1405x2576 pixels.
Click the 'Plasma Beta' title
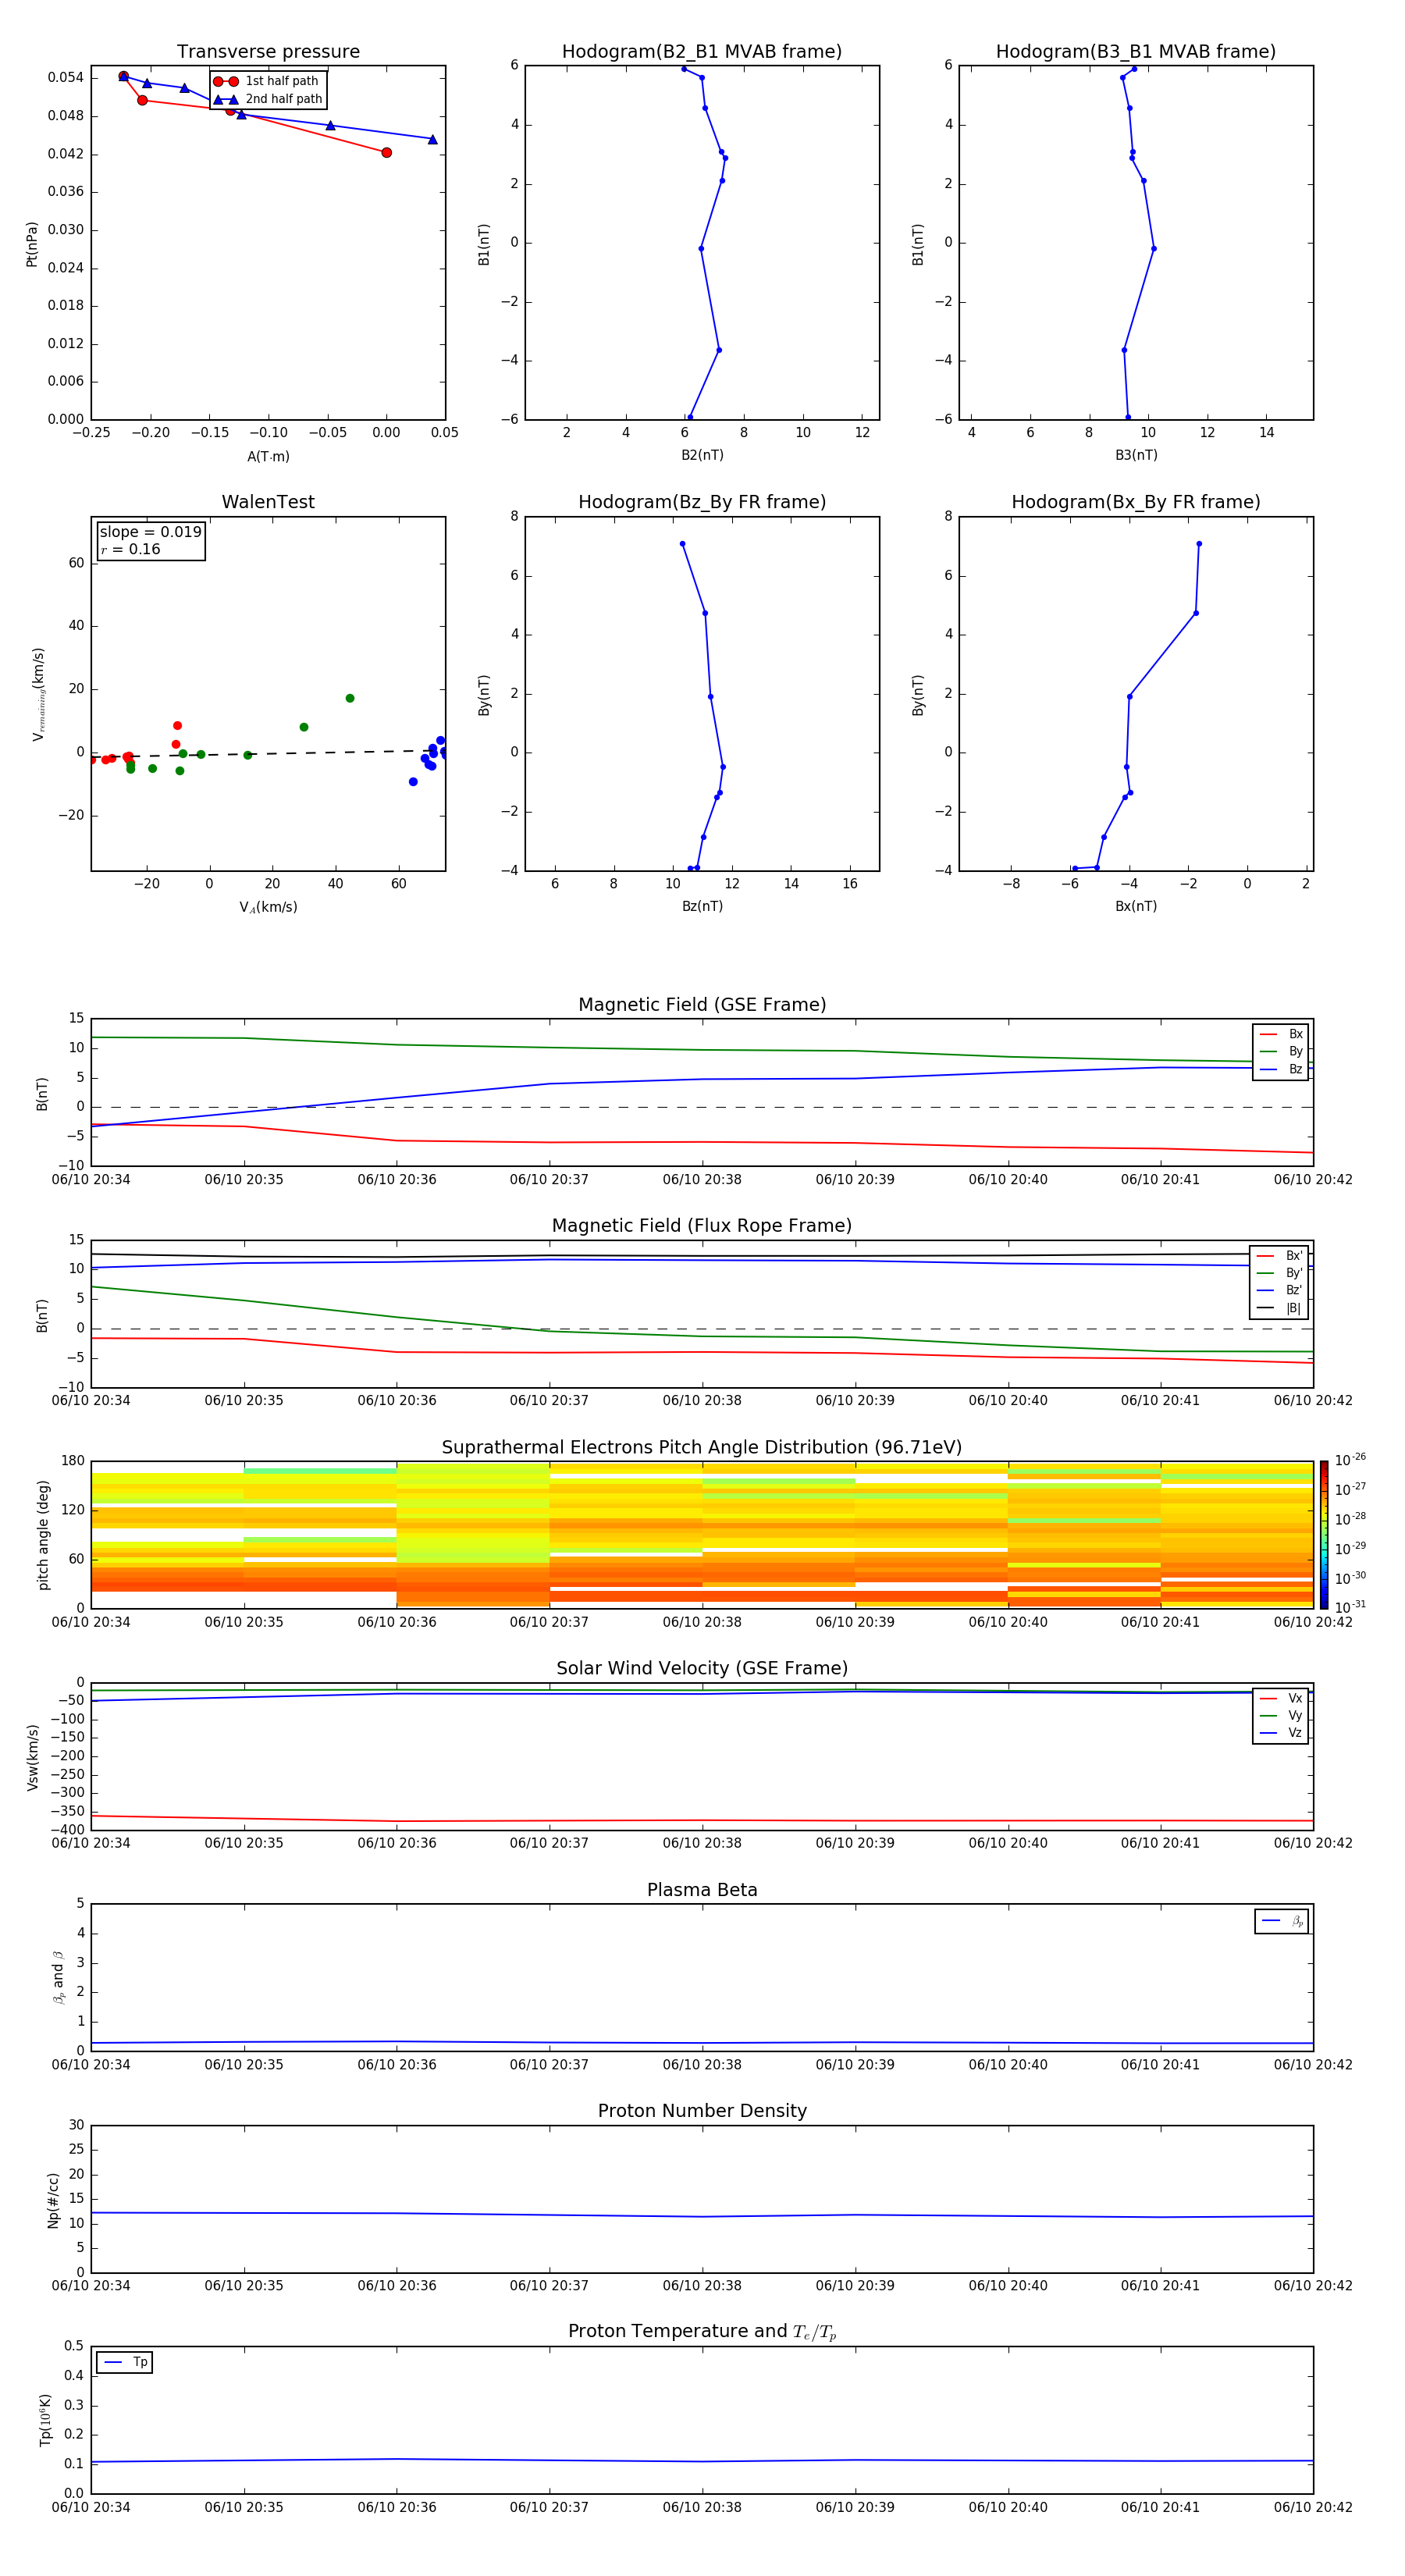702,1891
